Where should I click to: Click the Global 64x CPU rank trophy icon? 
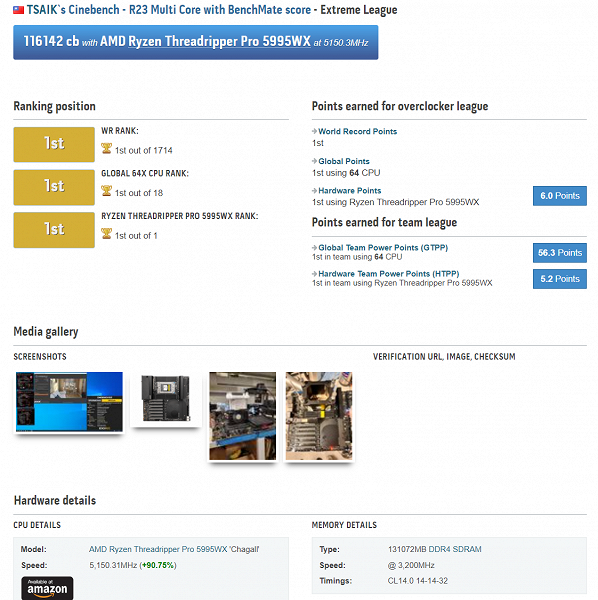click(x=107, y=191)
